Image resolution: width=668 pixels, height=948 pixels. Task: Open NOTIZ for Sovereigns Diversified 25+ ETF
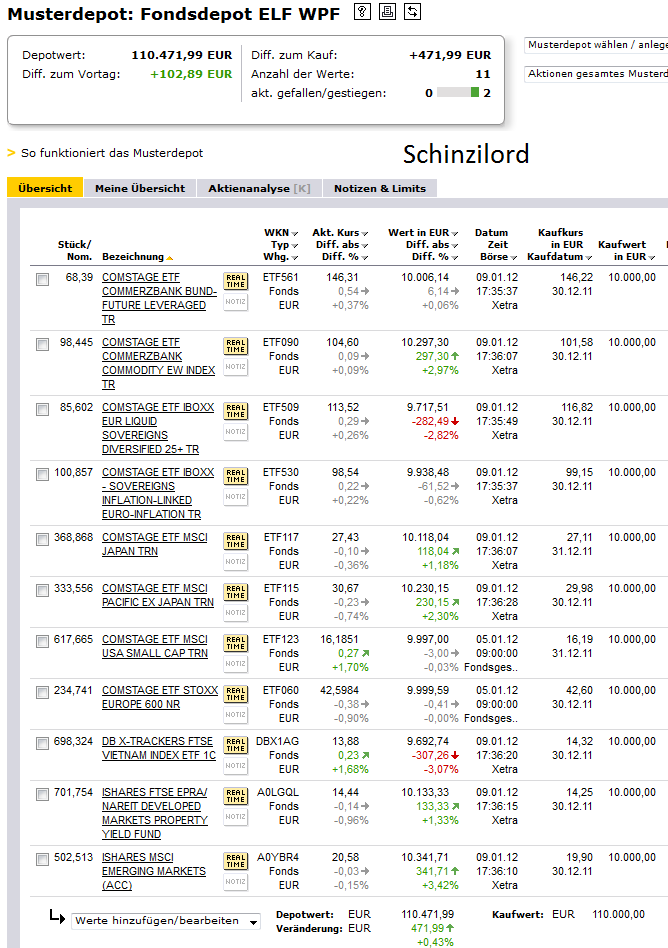coord(236,432)
